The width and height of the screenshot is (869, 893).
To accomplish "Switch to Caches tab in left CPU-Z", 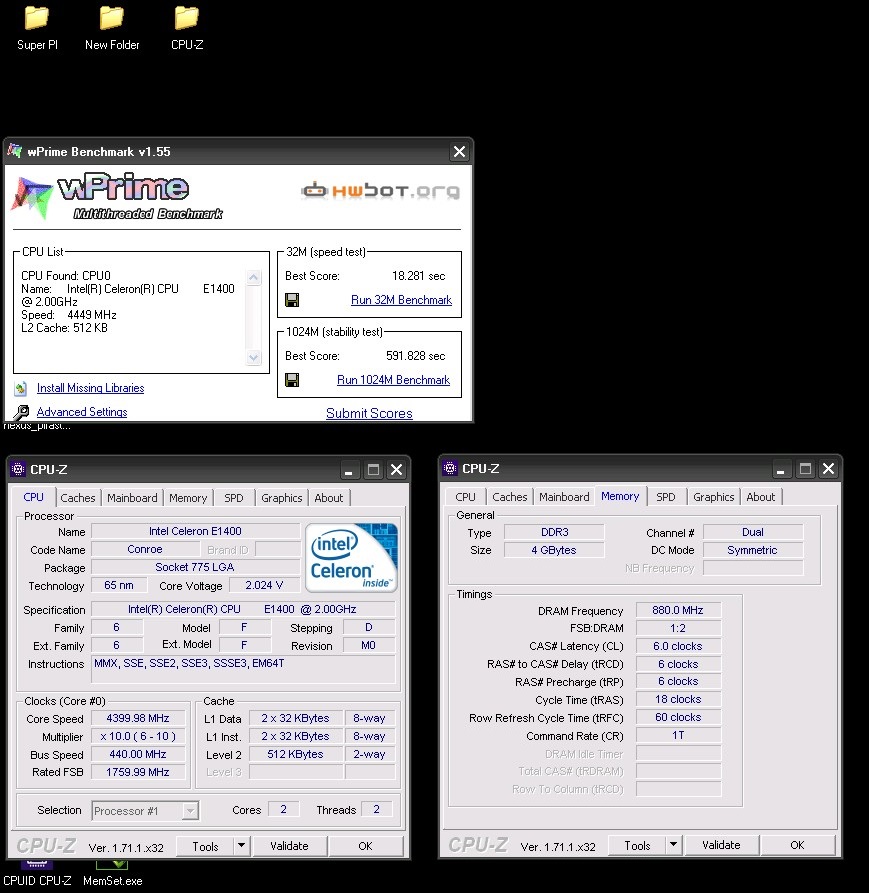I will coord(78,498).
